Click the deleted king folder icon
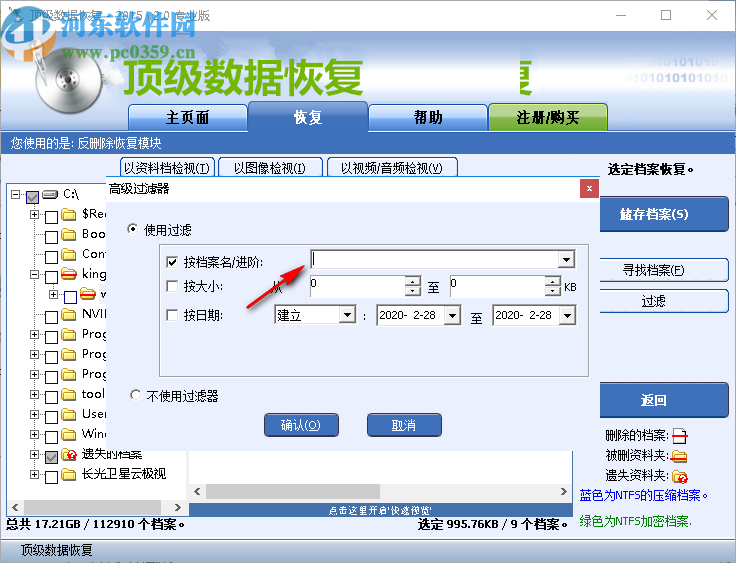The height and width of the screenshot is (563, 736). coord(69,274)
